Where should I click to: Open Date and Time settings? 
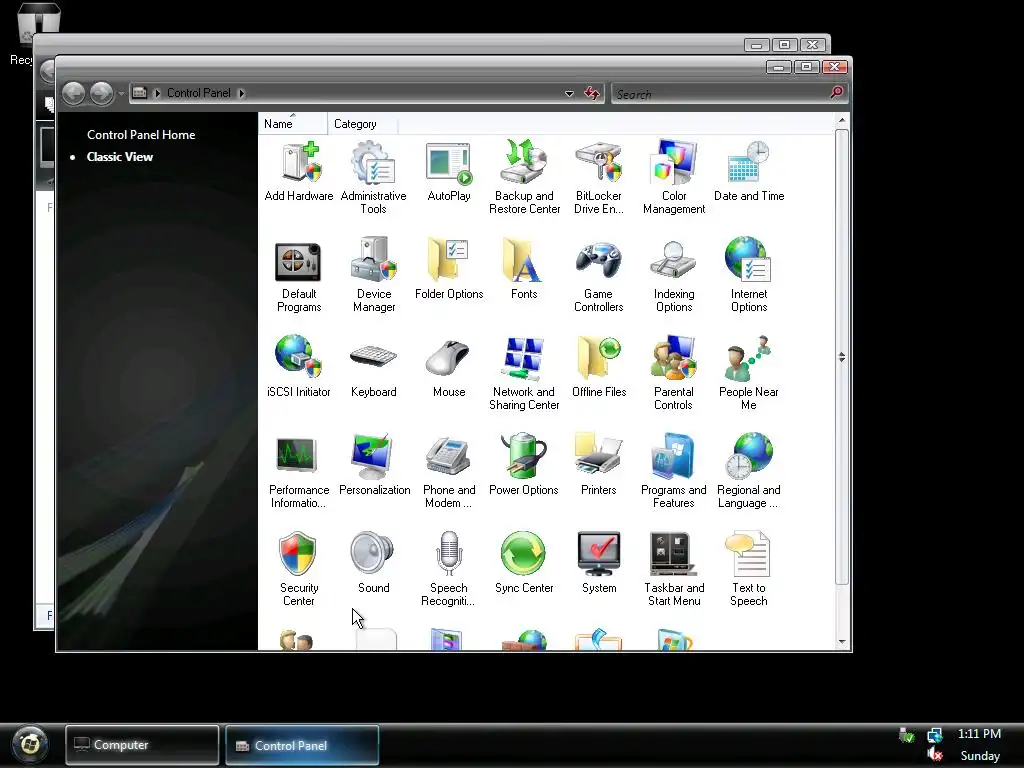[x=749, y=171]
